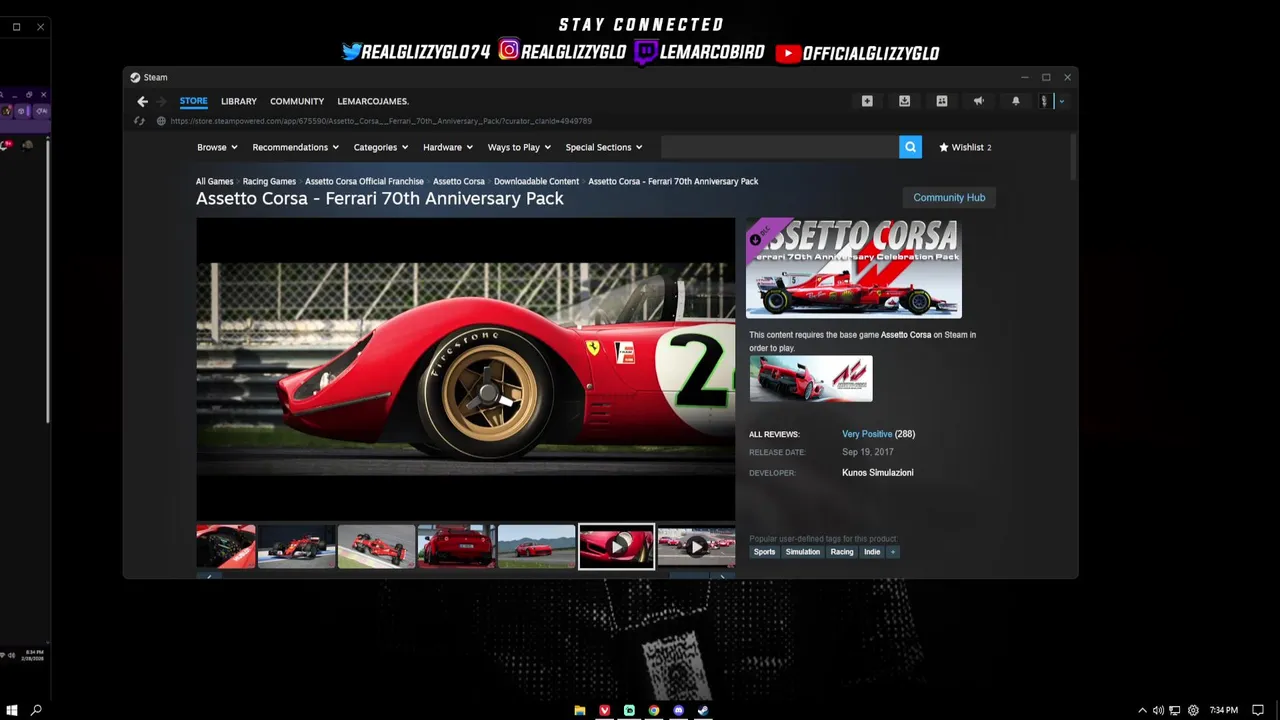Switch to the STORE tab
1280x720 pixels.
194,101
